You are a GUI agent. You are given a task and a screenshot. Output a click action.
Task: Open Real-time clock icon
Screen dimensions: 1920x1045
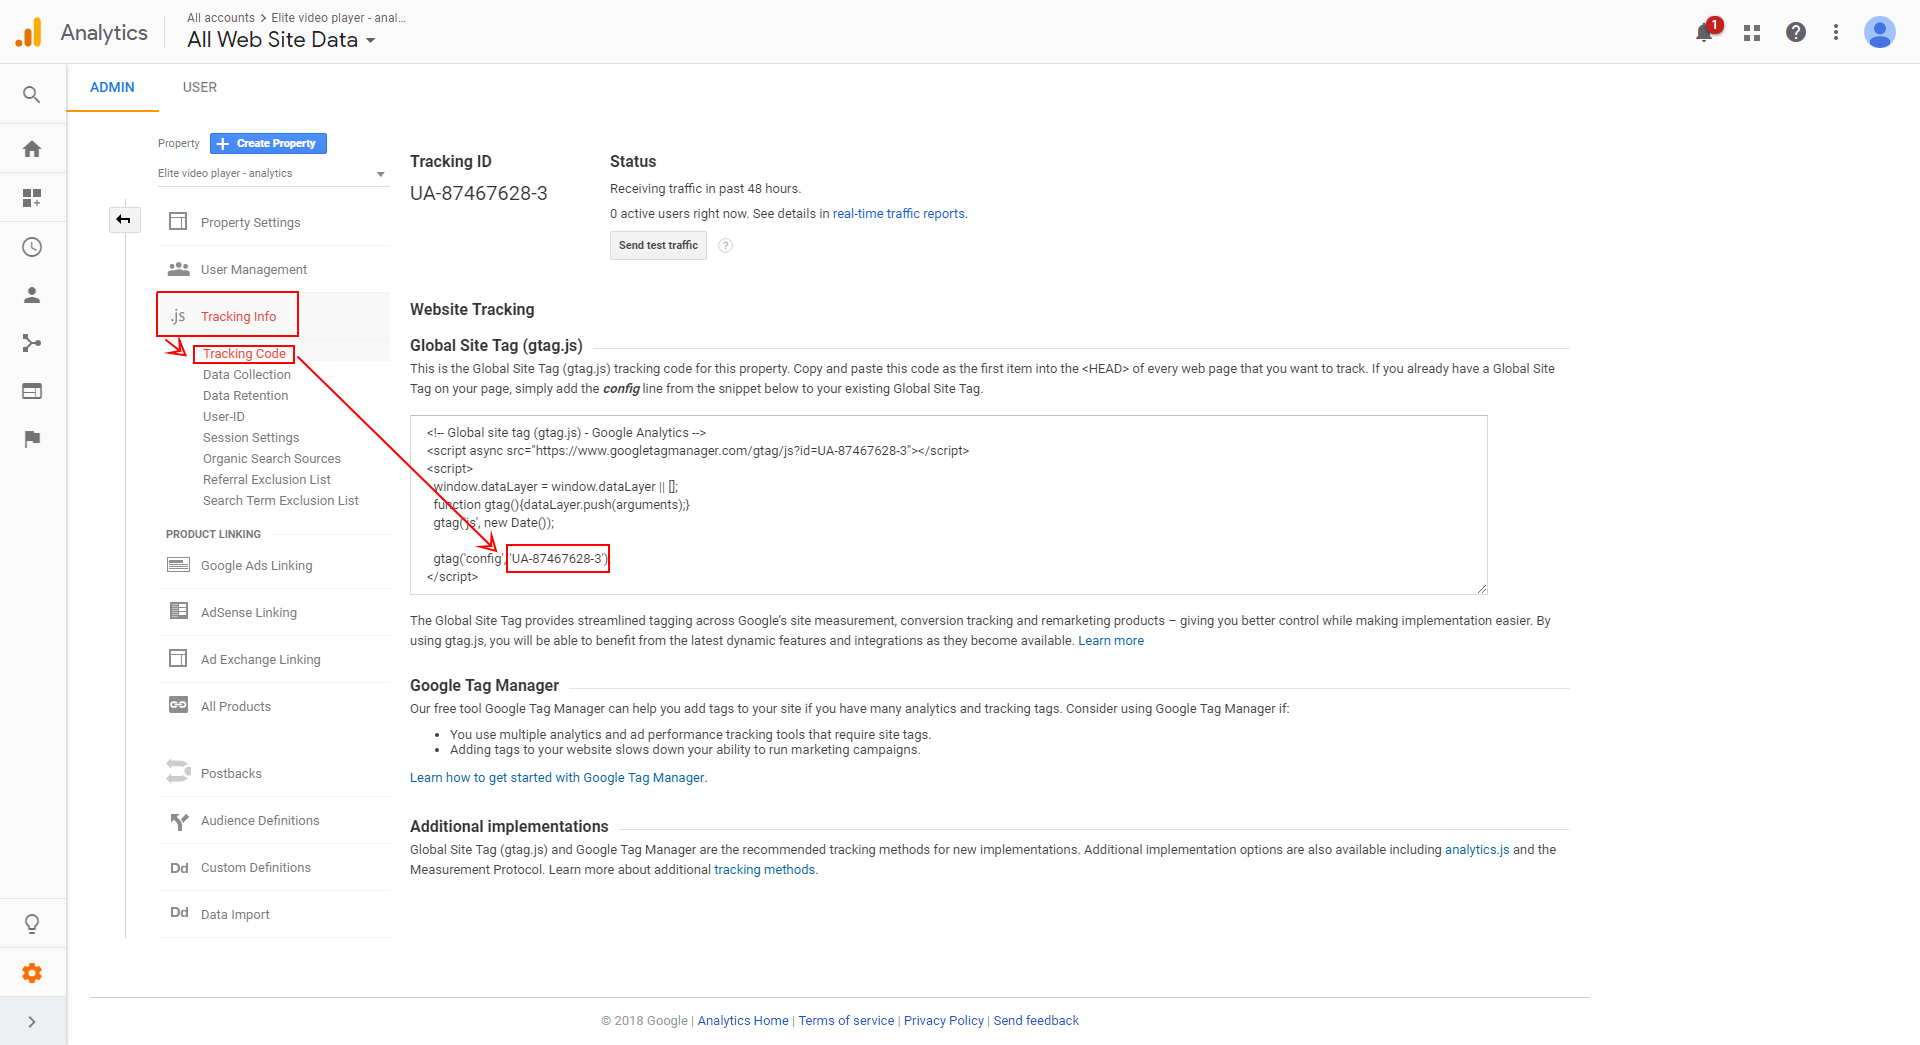pyautogui.click(x=32, y=247)
